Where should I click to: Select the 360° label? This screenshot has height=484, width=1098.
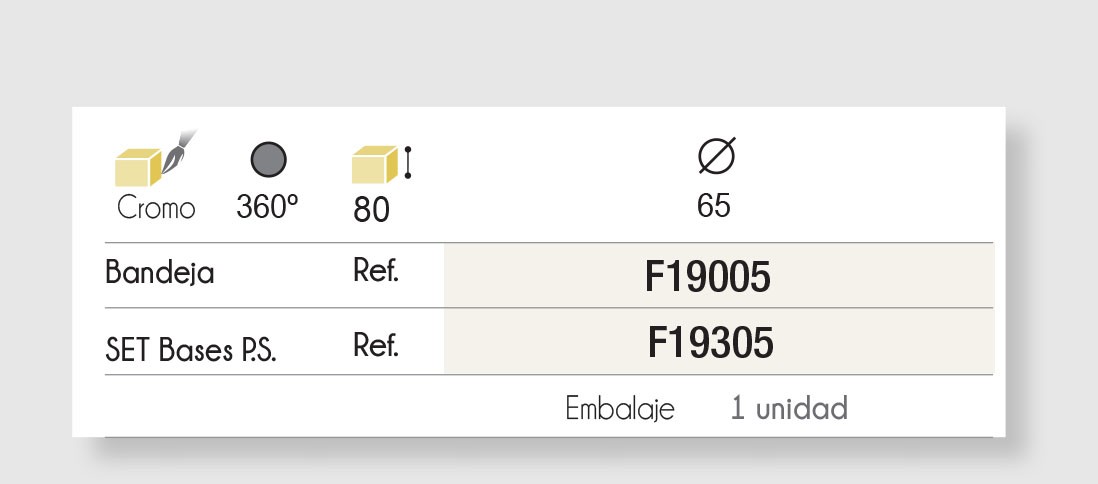tap(267, 207)
